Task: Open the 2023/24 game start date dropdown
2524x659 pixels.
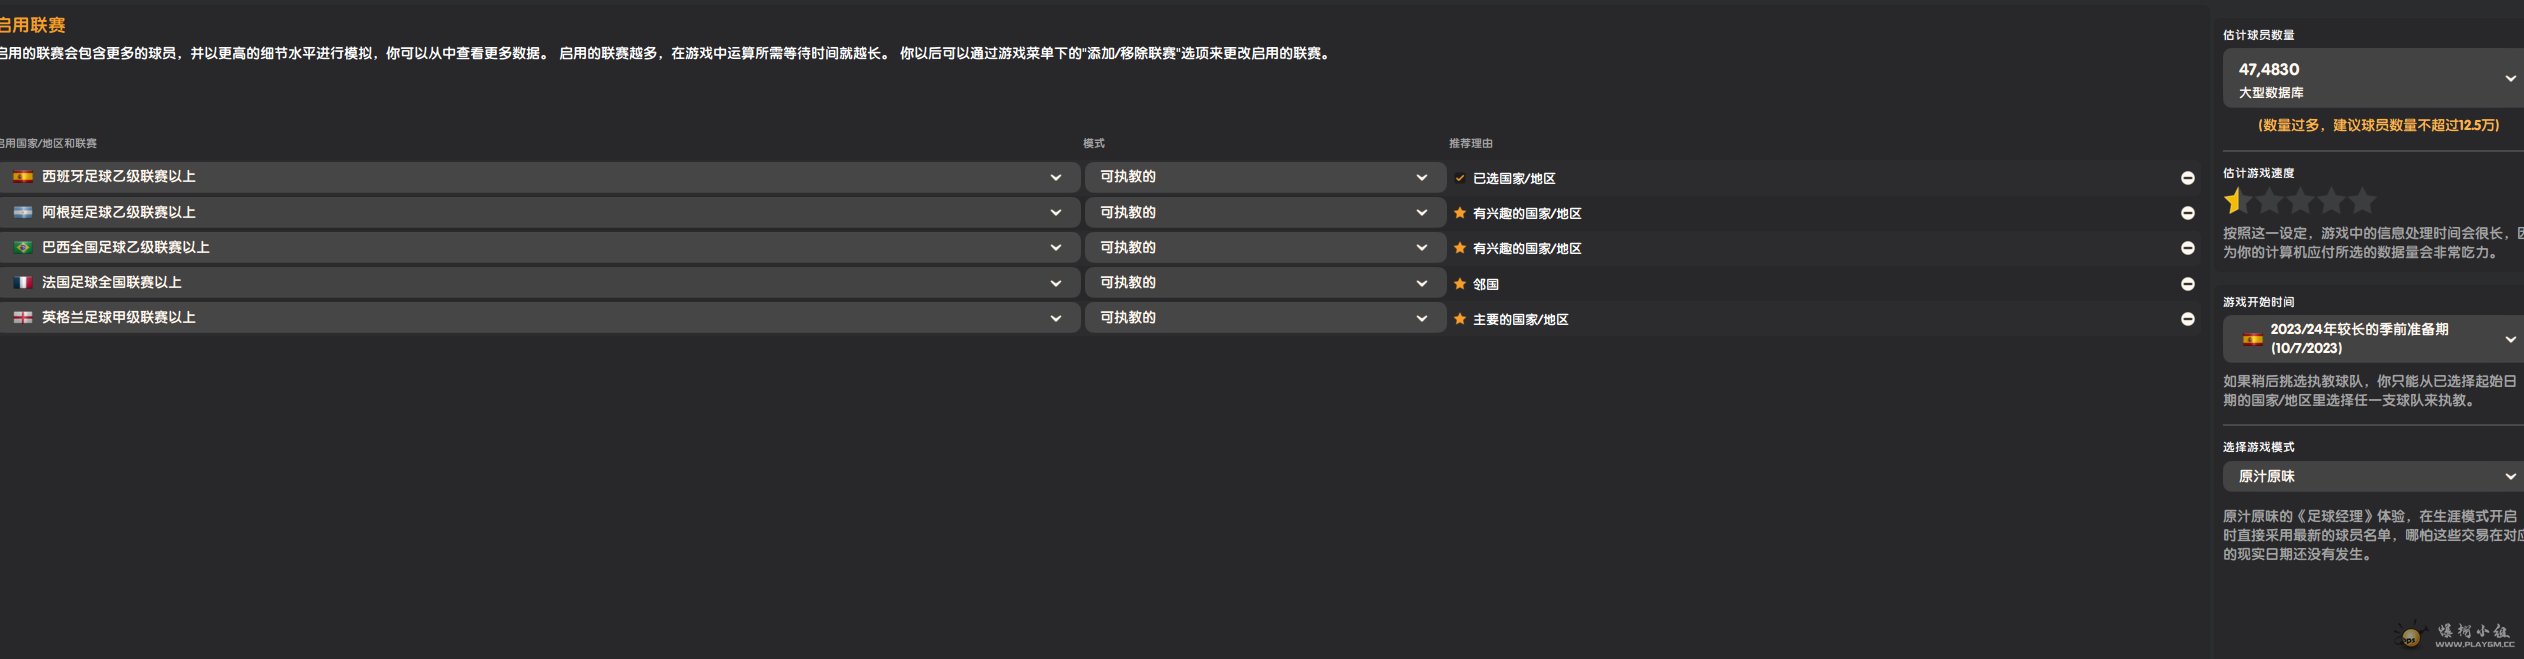Action: 2509,339
